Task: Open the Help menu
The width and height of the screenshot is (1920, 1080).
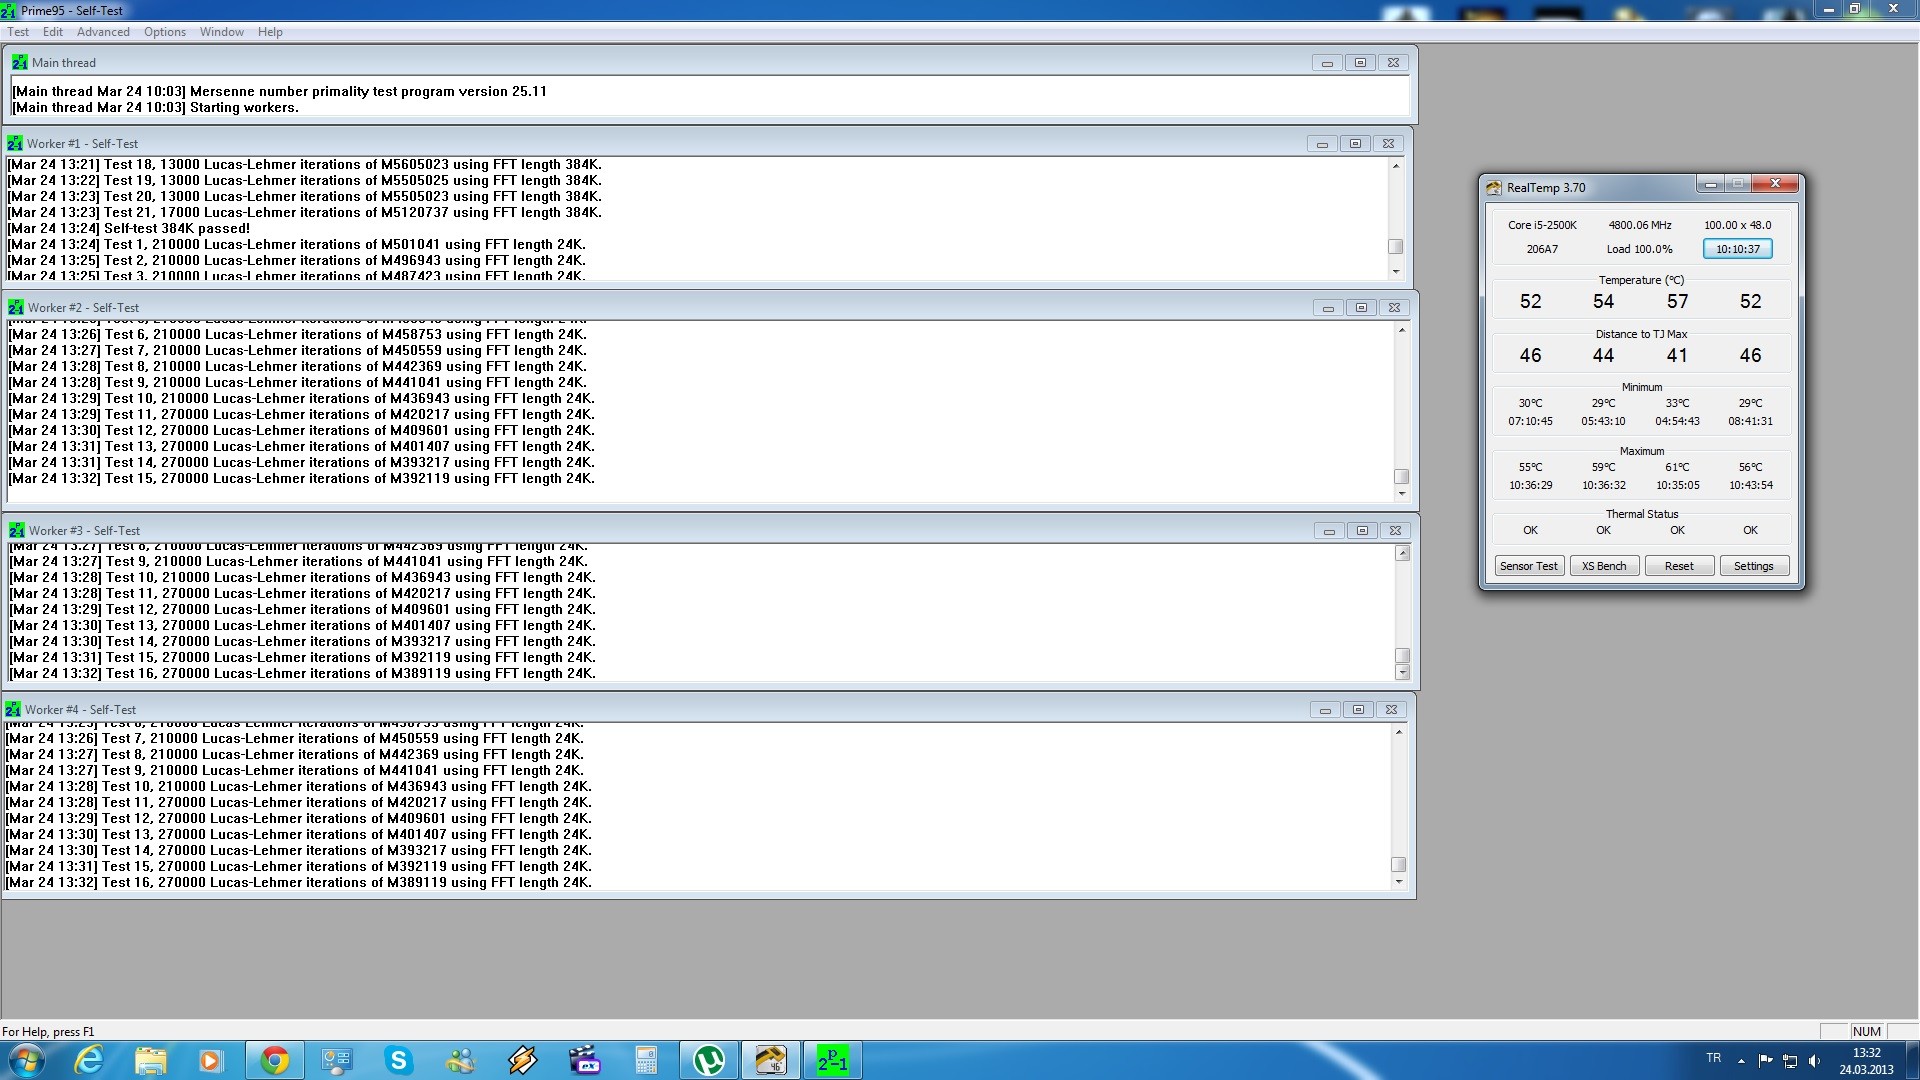Action: pyautogui.click(x=270, y=32)
